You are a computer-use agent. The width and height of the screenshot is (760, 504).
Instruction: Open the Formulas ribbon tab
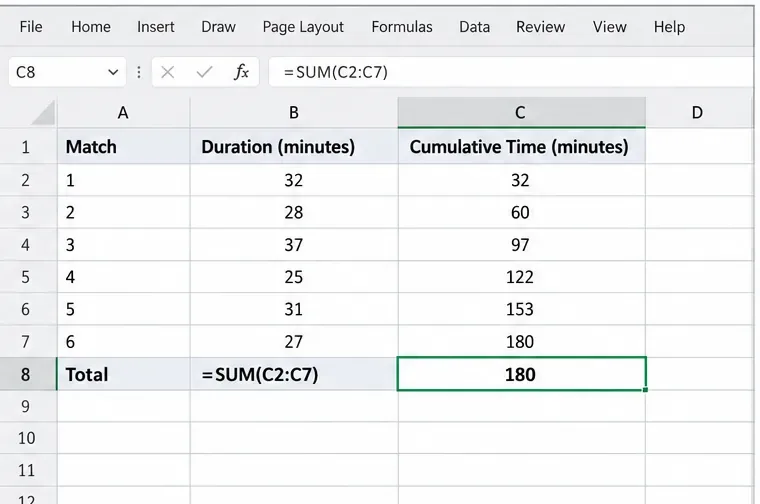tap(402, 27)
